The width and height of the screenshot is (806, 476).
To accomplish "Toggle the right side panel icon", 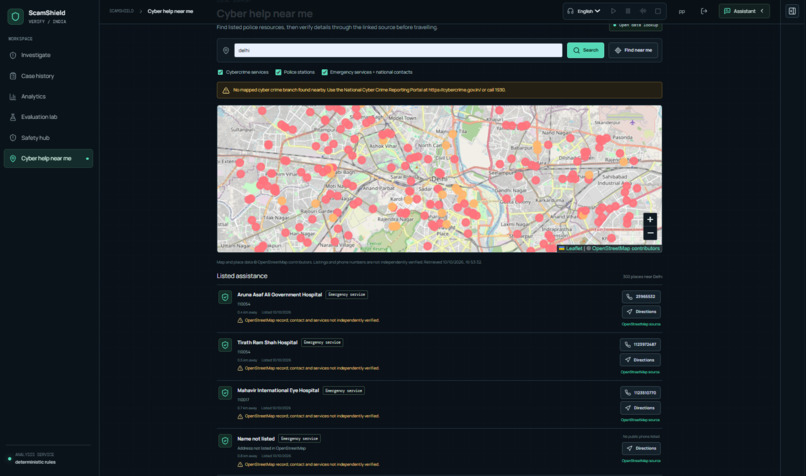I will [x=792, y=11].
